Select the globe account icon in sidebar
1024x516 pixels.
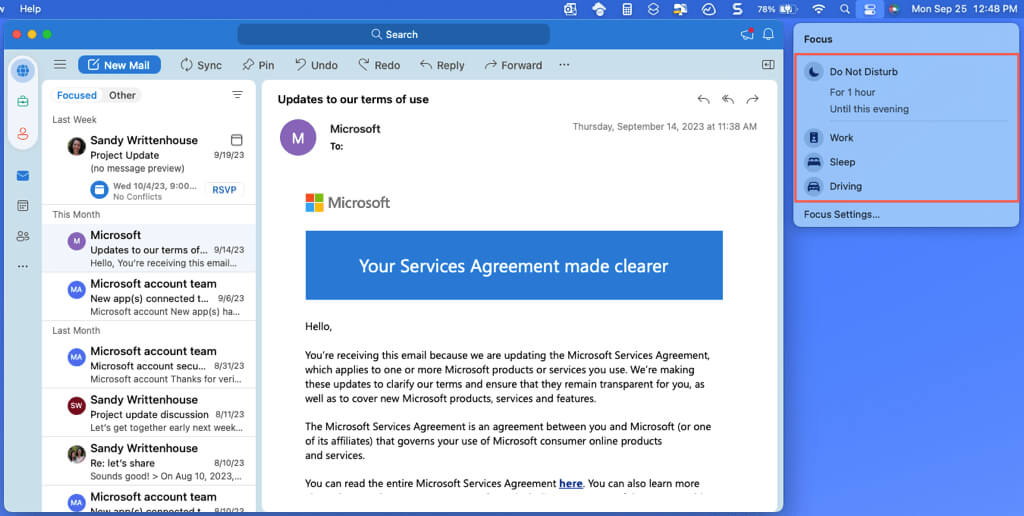[x=23, y=71]
